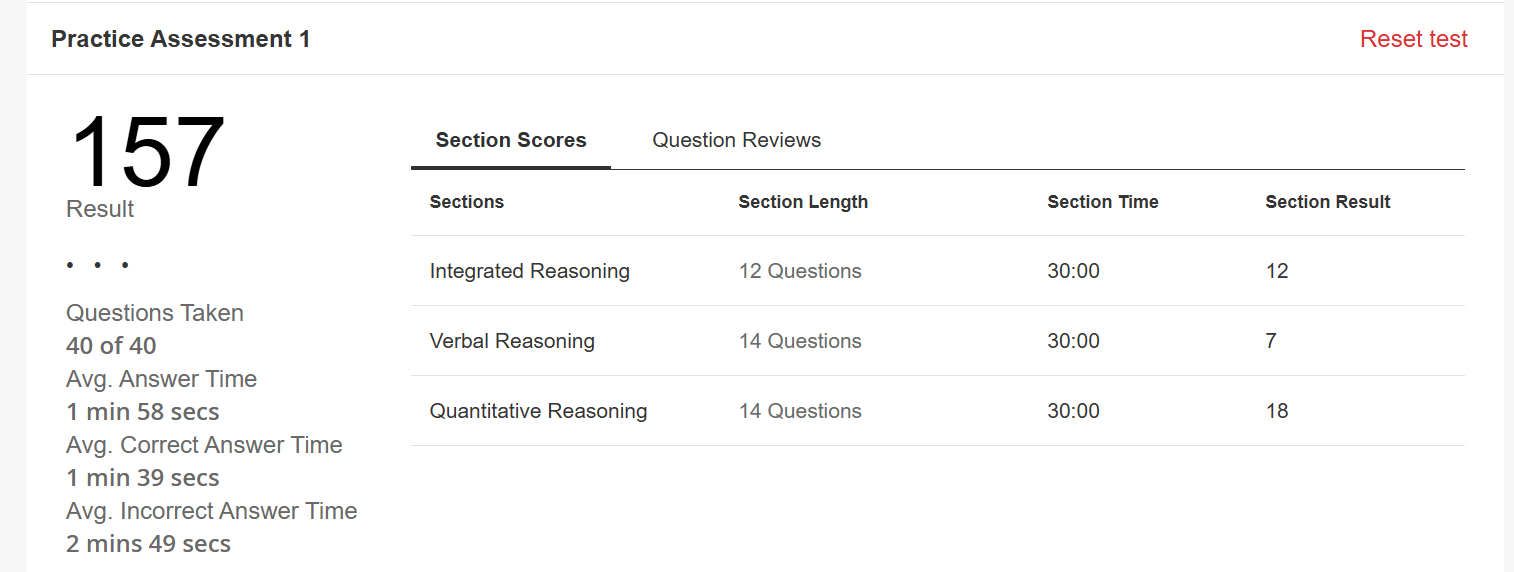Image resolution: width=1514 pixels, height=572 pixels.
Task: Click the Section Time column header
Action: tap(1102, 202)
